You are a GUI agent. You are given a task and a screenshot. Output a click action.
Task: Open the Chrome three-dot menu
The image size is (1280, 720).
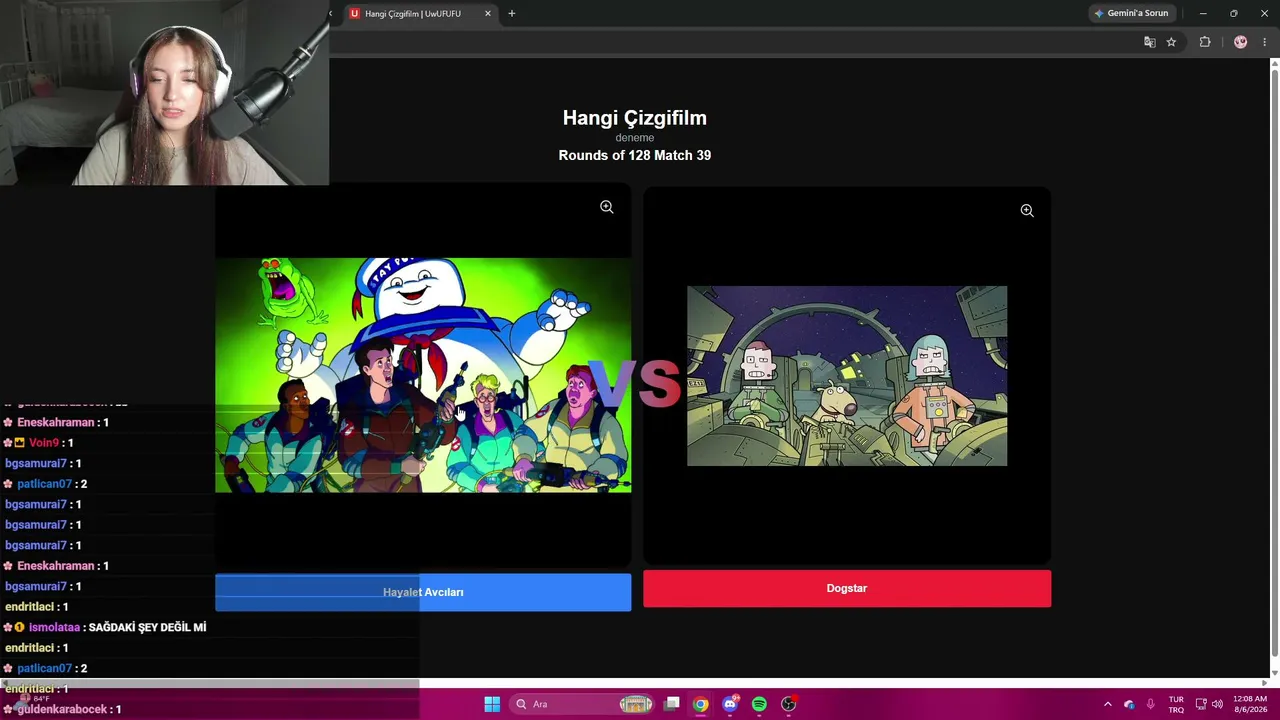click(x=1264, y=42)
